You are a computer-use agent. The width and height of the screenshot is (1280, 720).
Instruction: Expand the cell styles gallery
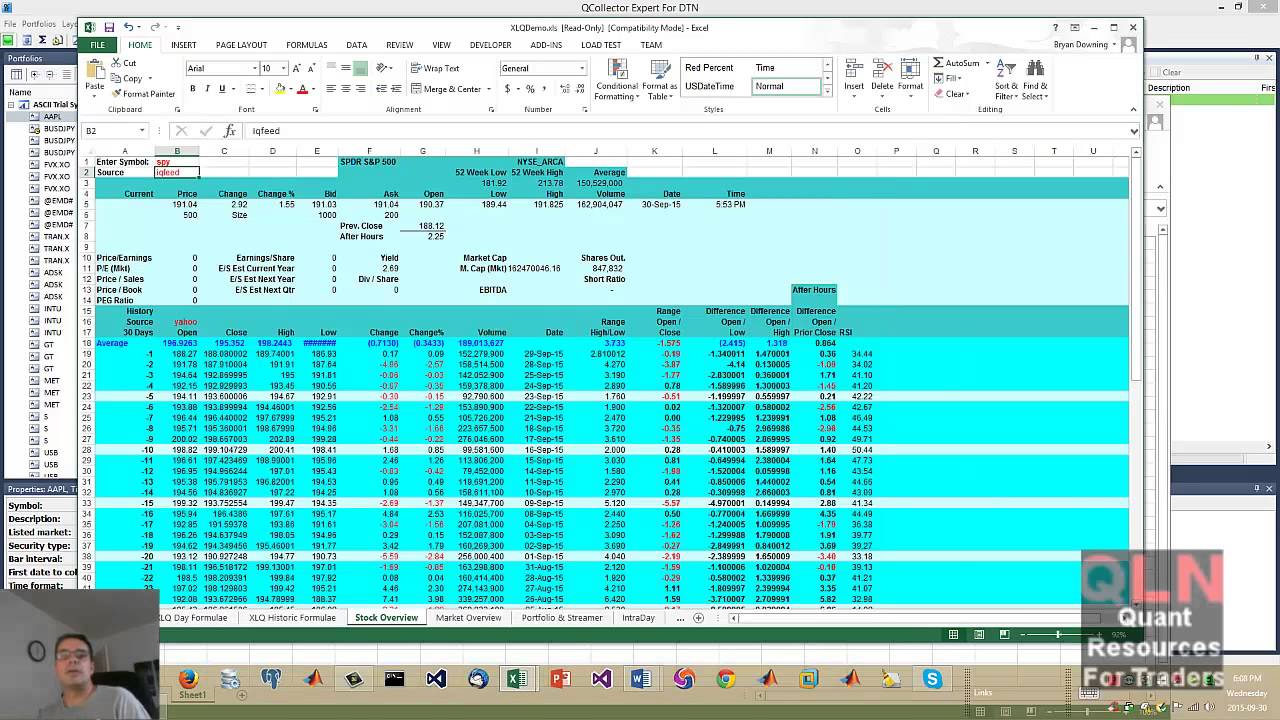click(x=827, y=90)
